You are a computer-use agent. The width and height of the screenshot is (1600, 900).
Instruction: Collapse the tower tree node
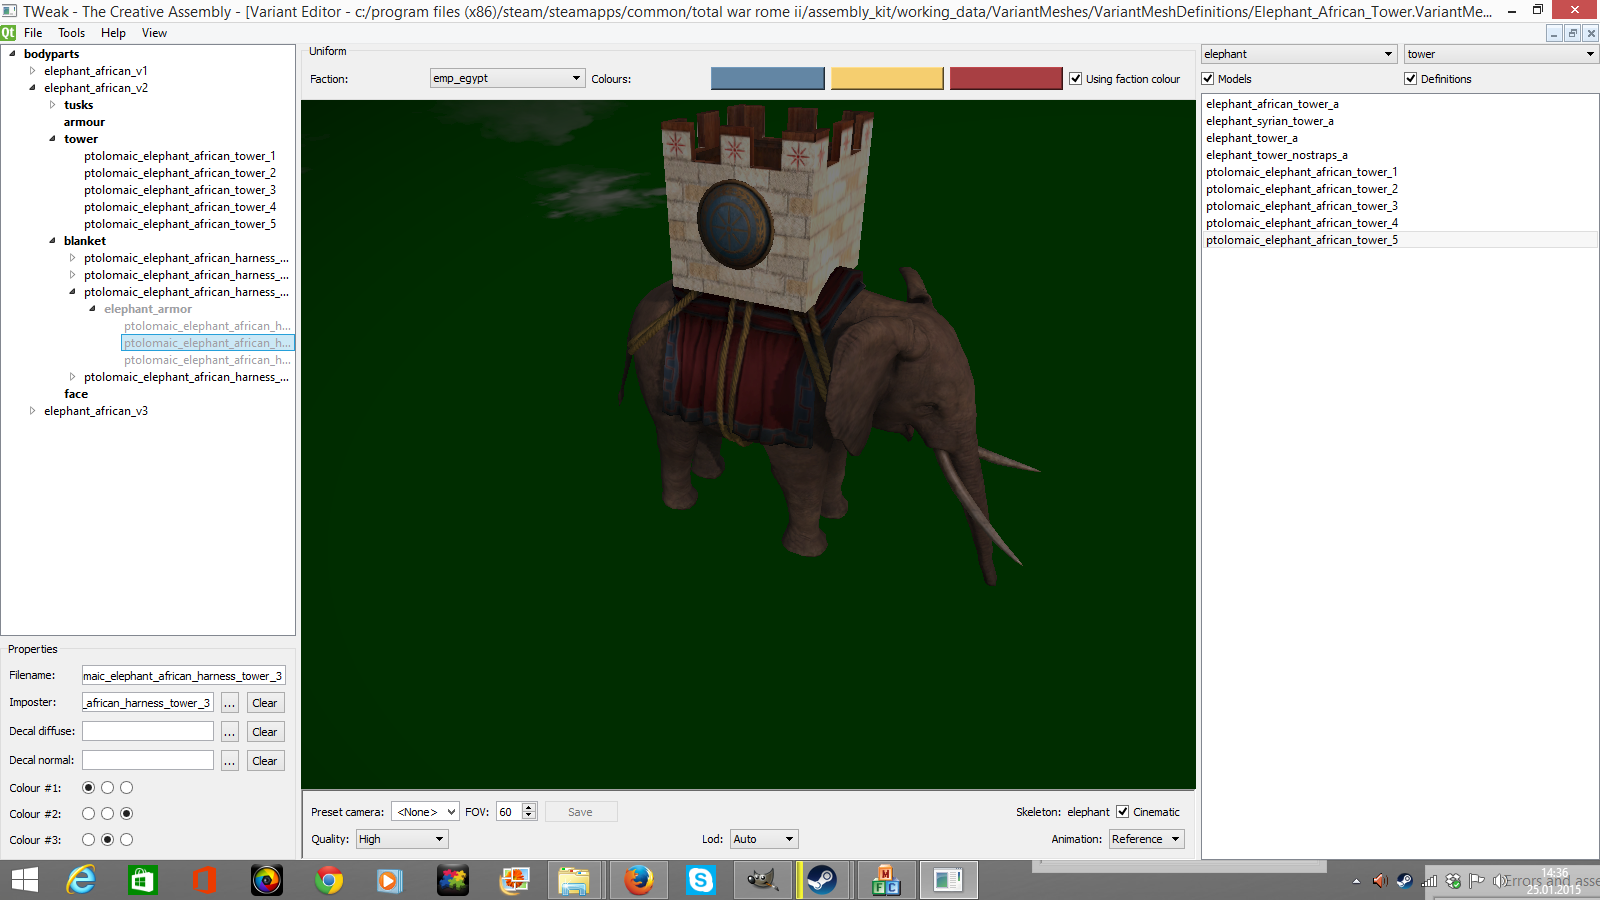52,139
